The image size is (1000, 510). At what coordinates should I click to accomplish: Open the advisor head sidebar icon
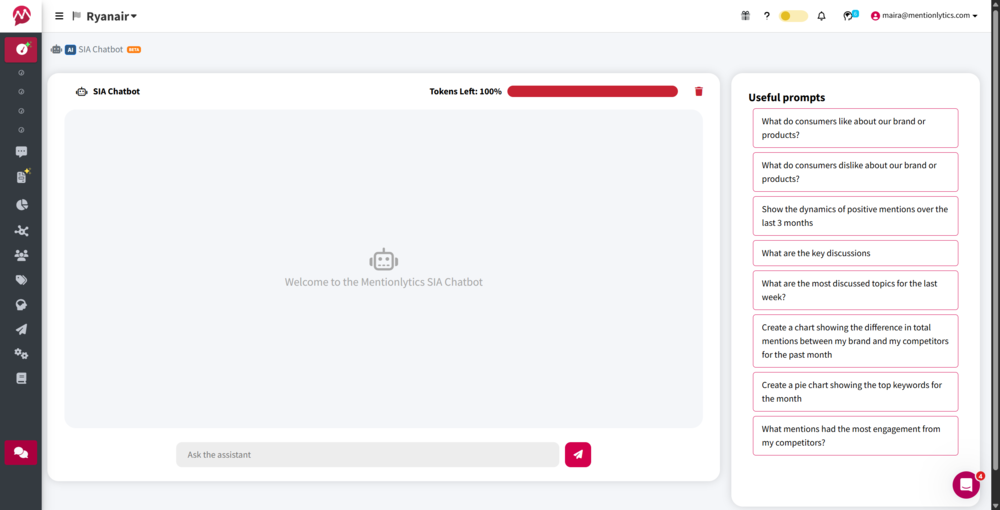21,305
